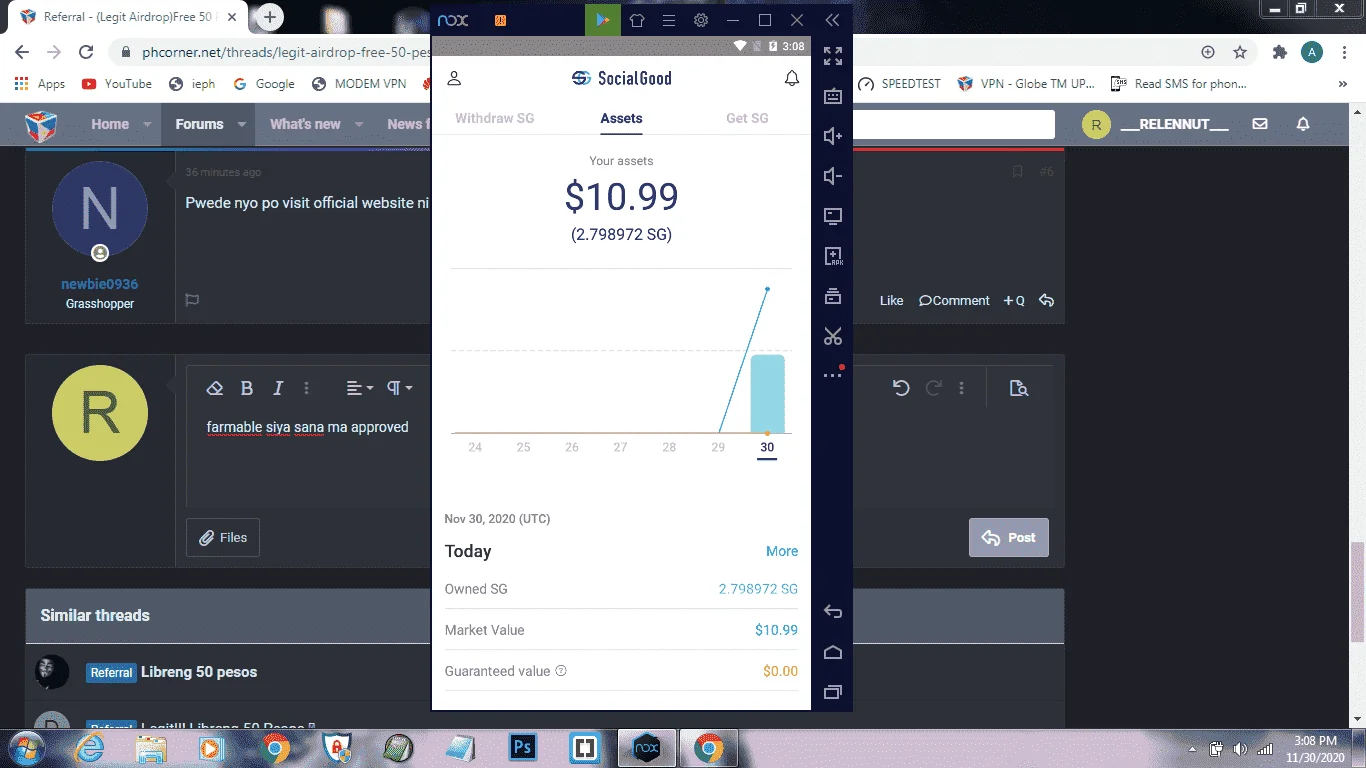
Task: Click the Owned SG value 2.798972 SG
Action: tap(758, 589)
